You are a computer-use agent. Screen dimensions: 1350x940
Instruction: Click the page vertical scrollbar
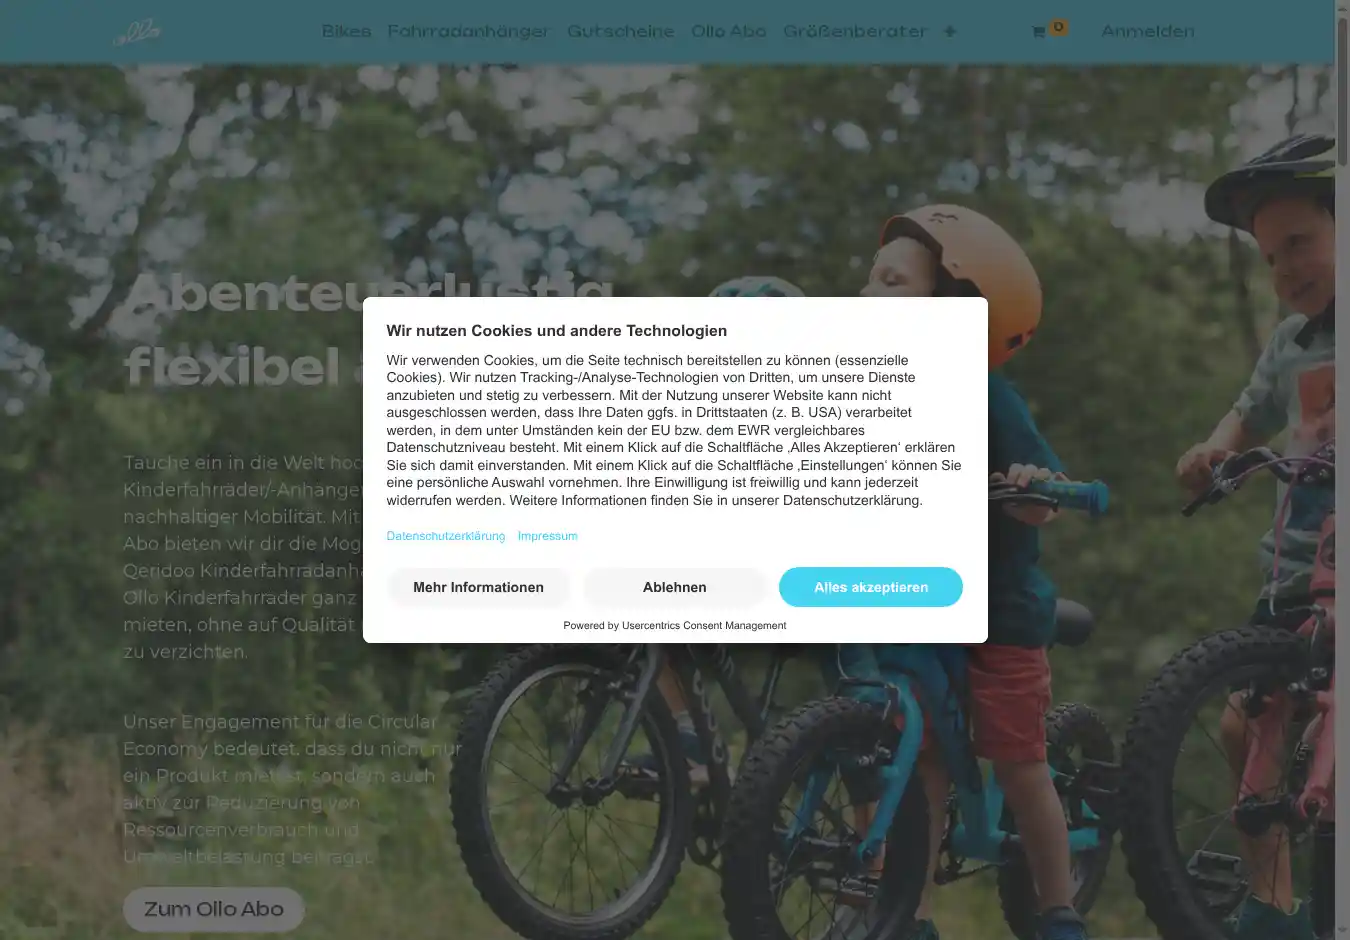(x=1342, y=470)
